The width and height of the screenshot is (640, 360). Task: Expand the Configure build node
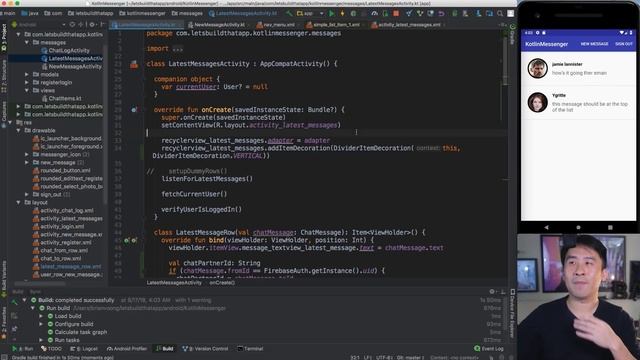click(x=41, y=324)
